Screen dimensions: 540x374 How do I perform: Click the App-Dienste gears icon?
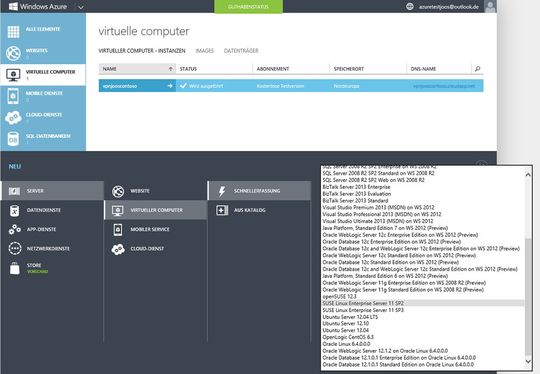14,229
